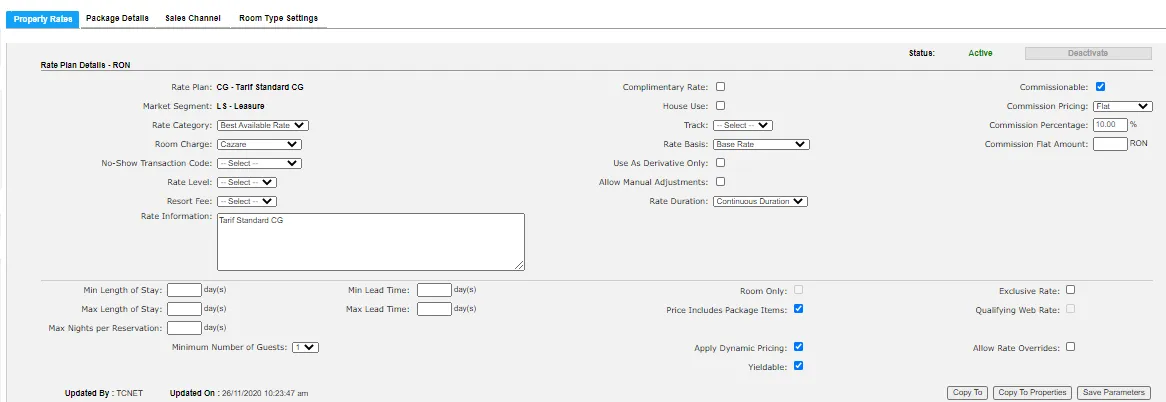Click Copy To Properties button
This screenshot has height=402, width=1166.
coord(1033,392)
